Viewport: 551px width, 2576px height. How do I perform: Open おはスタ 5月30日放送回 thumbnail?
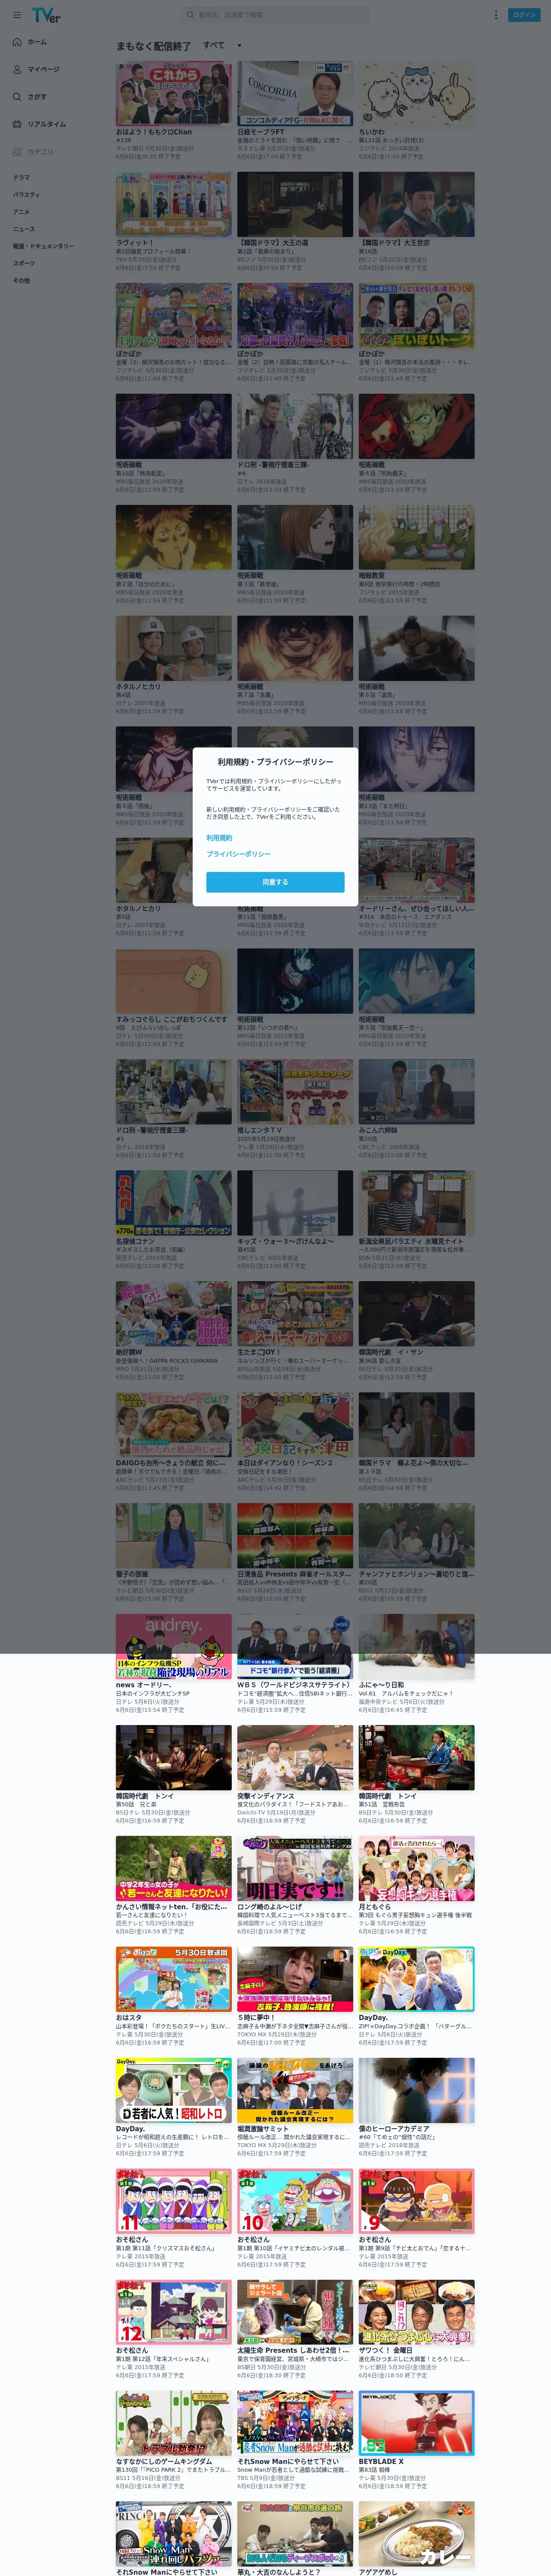[174, 1979]
